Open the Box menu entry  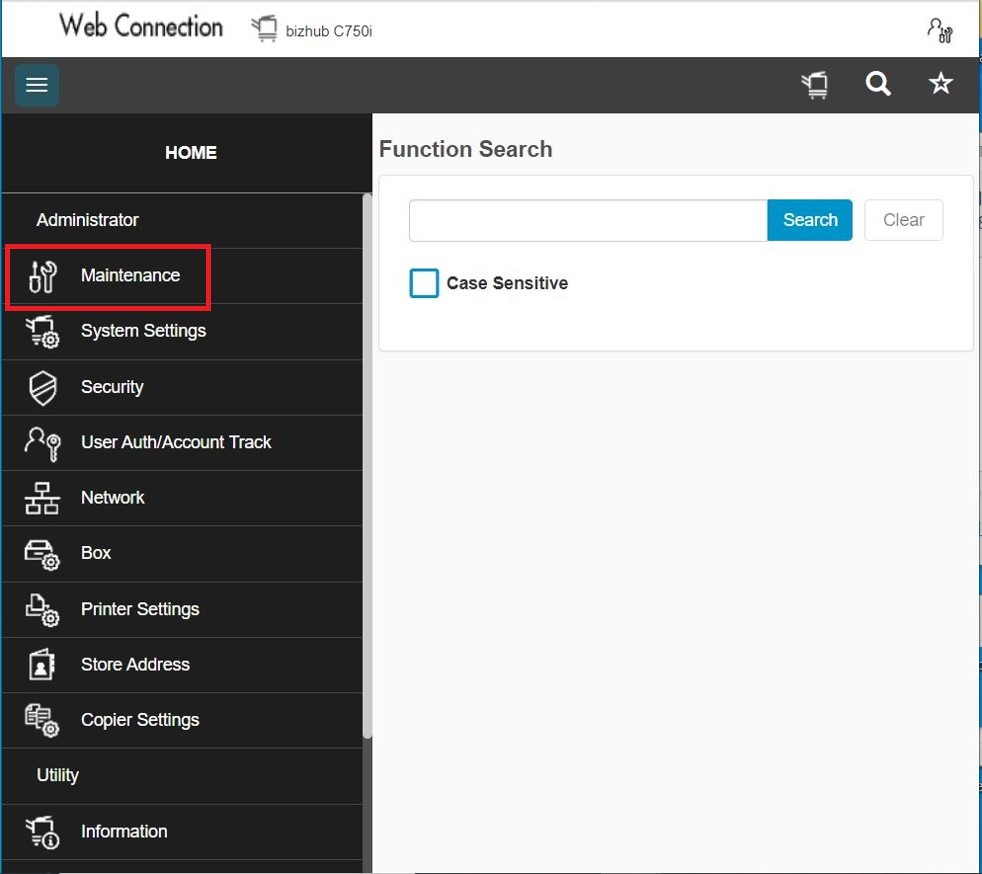[96, 553]
